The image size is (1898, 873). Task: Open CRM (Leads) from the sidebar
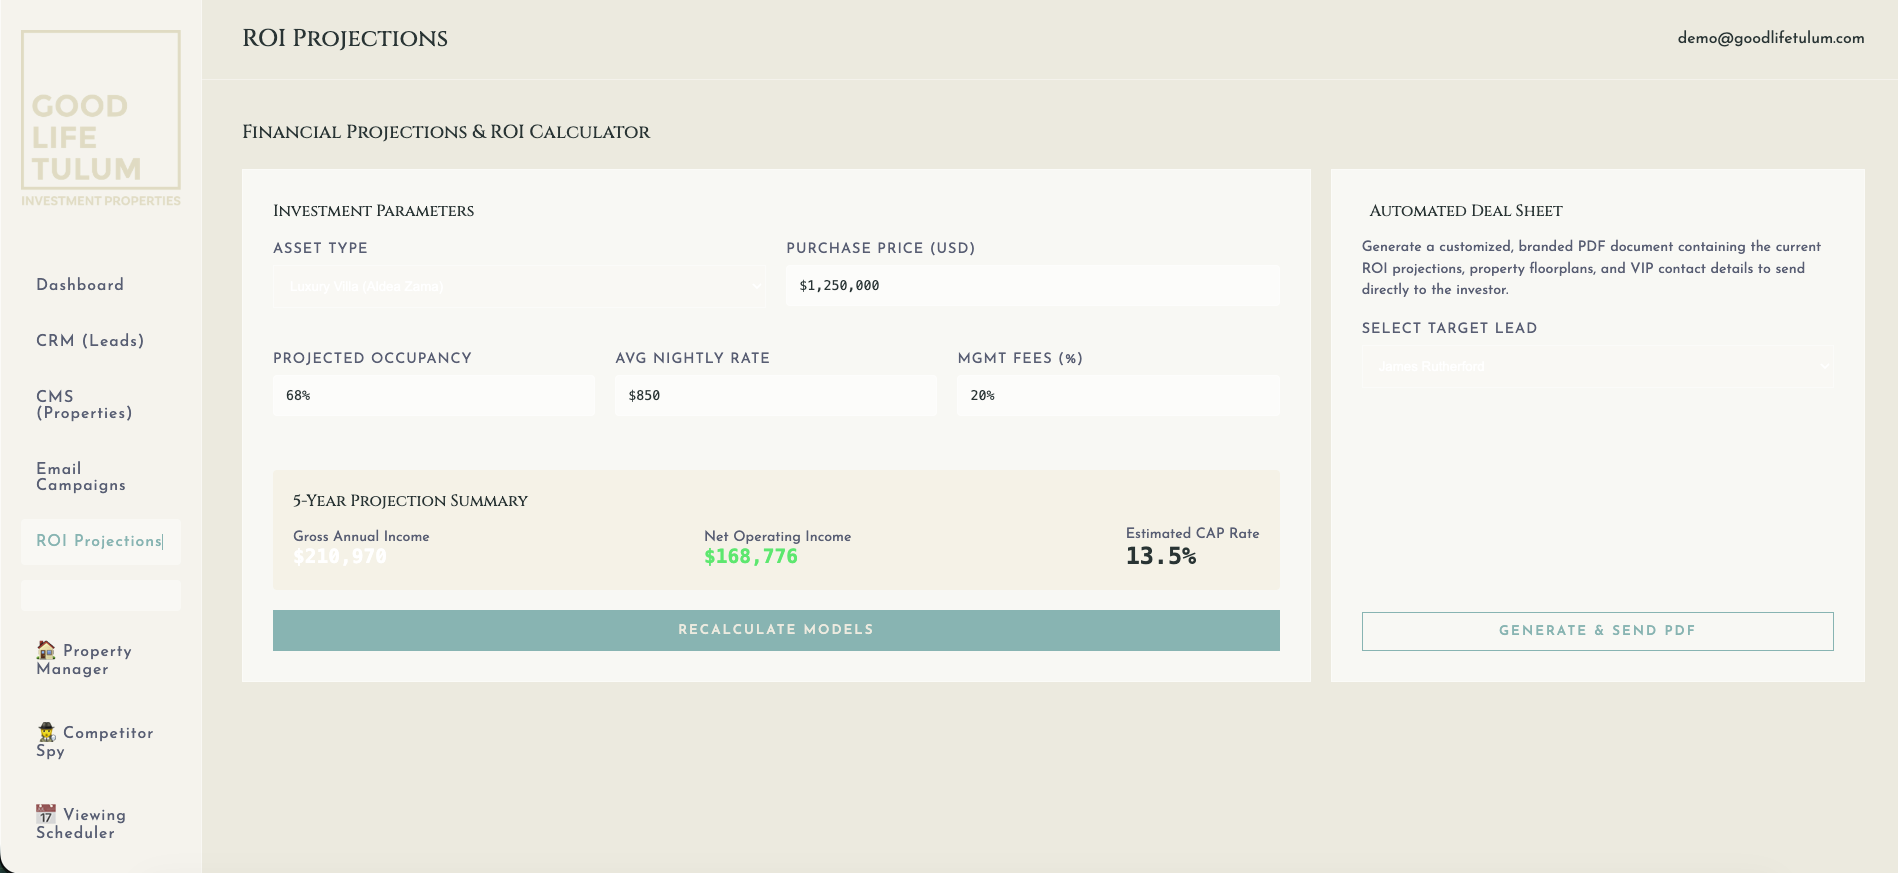click(90, 341)
